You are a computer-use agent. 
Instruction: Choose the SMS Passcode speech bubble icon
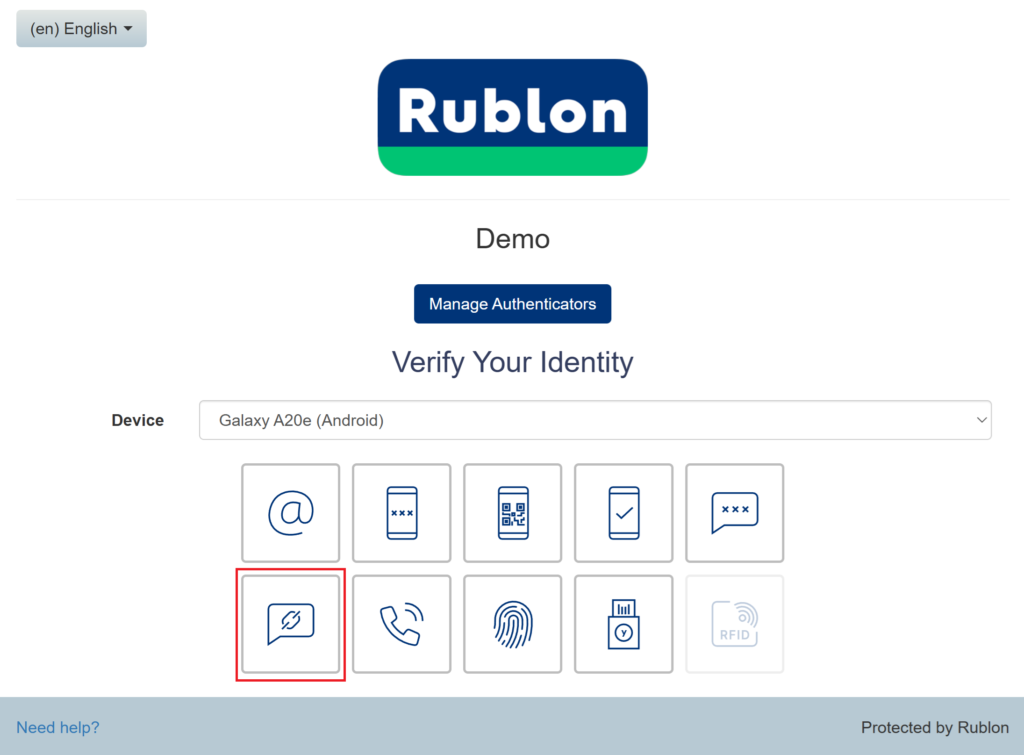(734, 513)
